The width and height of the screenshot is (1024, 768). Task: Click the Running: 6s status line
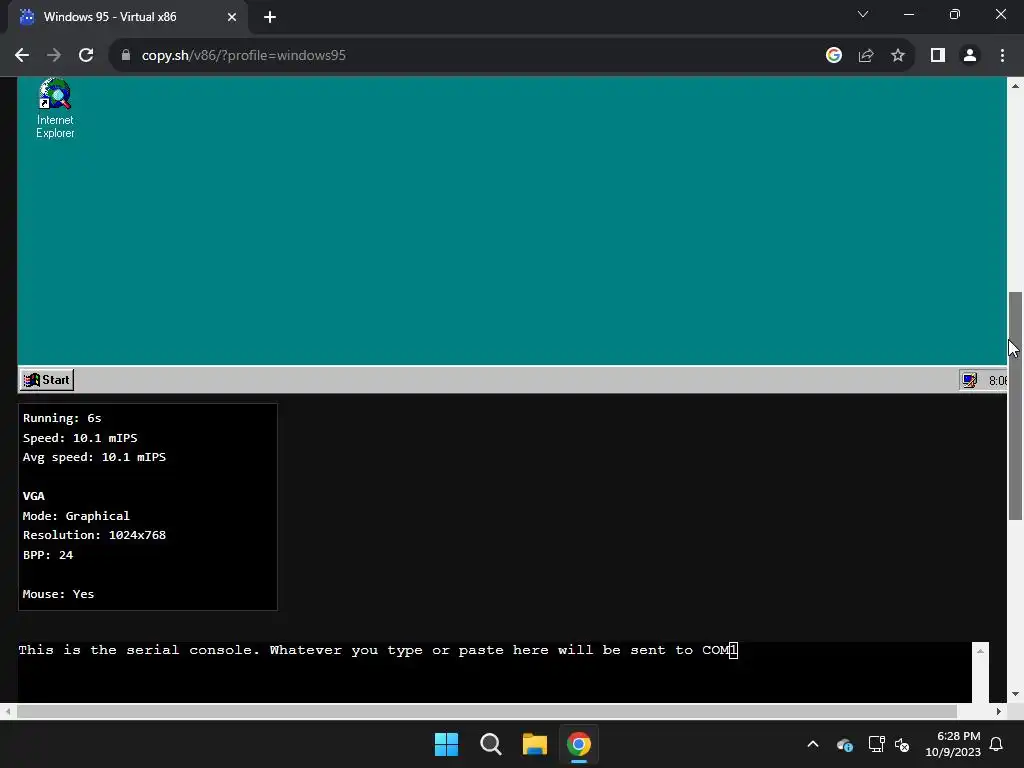pos(62,418)
